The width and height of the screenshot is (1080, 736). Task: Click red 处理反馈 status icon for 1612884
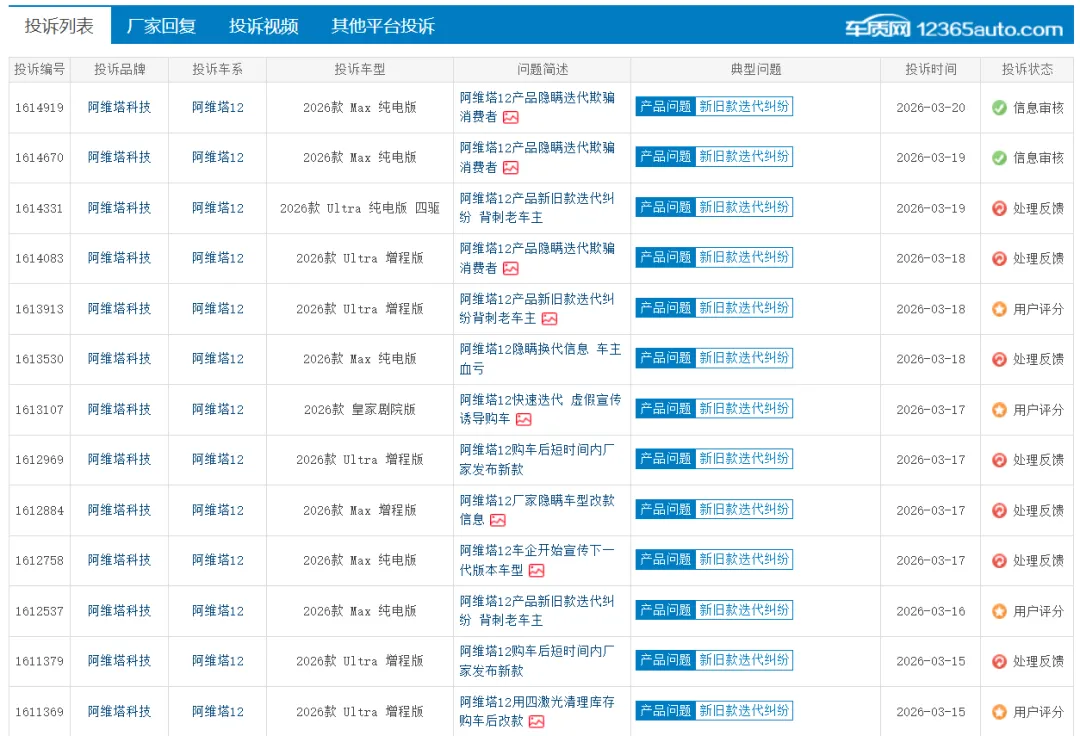999,510
